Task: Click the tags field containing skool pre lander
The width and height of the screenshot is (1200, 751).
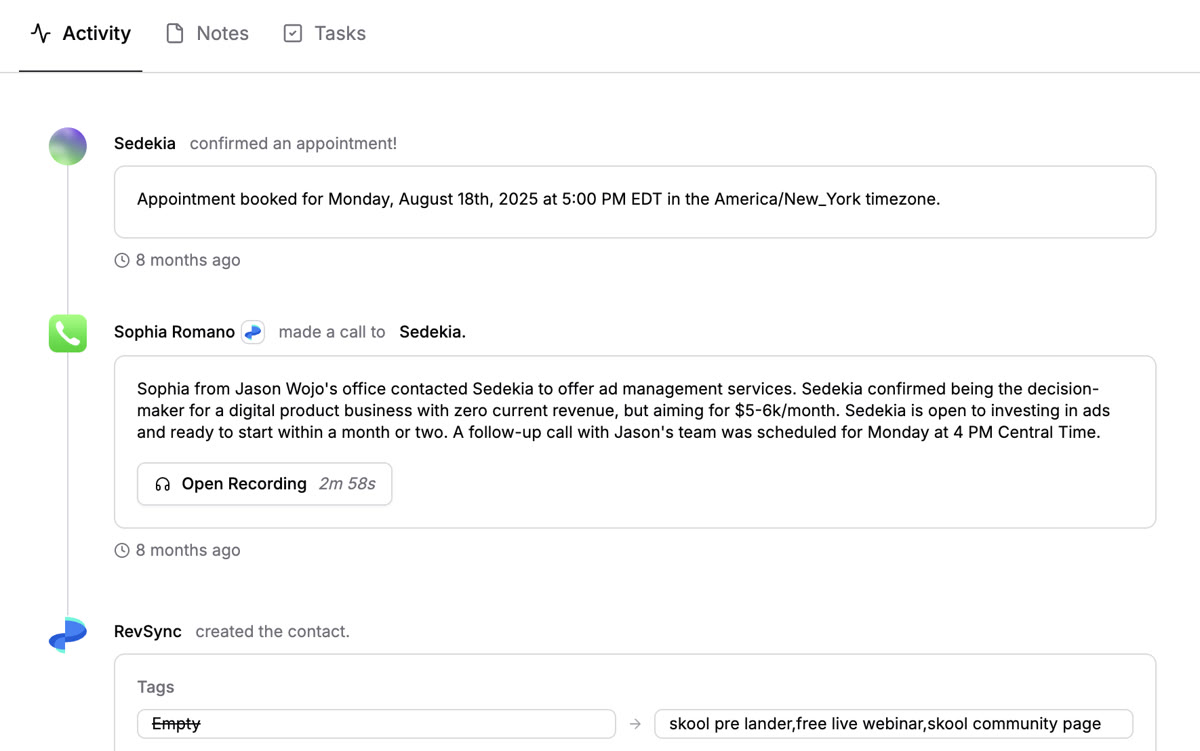Action: 893,723
